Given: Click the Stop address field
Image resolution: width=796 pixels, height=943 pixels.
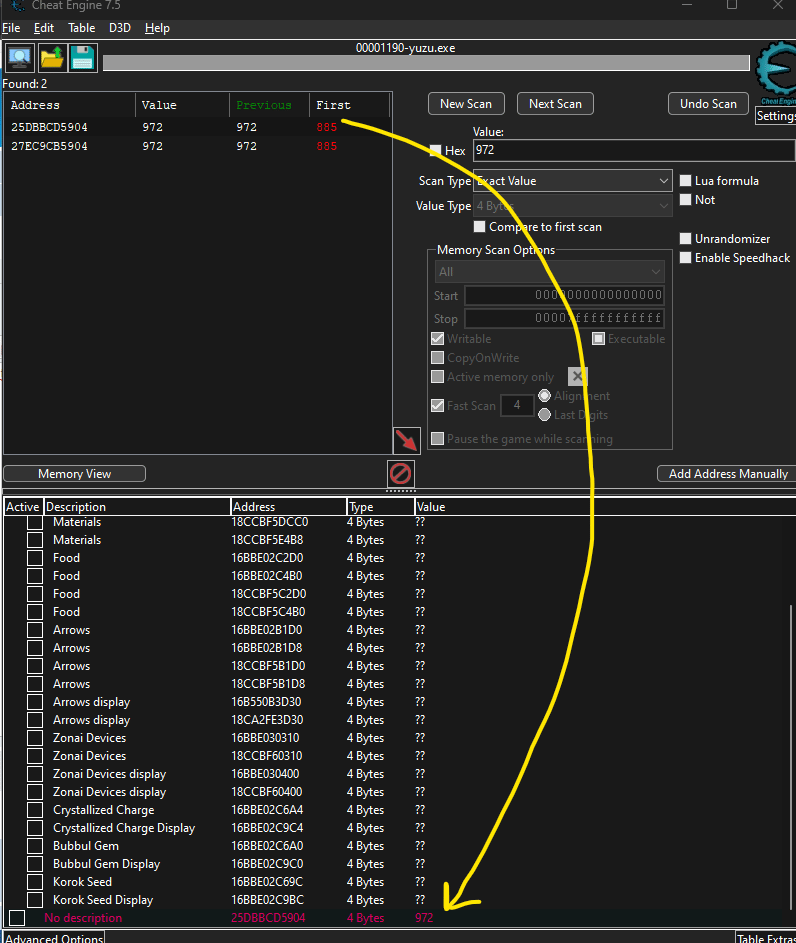Looking at the screenshot, I should (565, 318).
